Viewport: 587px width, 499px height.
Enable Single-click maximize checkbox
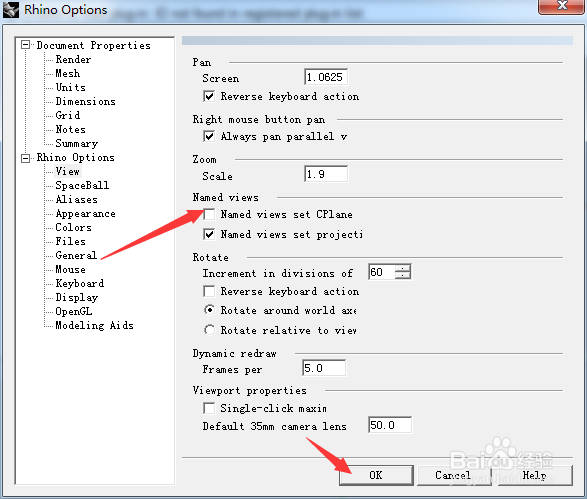(209, 408)
